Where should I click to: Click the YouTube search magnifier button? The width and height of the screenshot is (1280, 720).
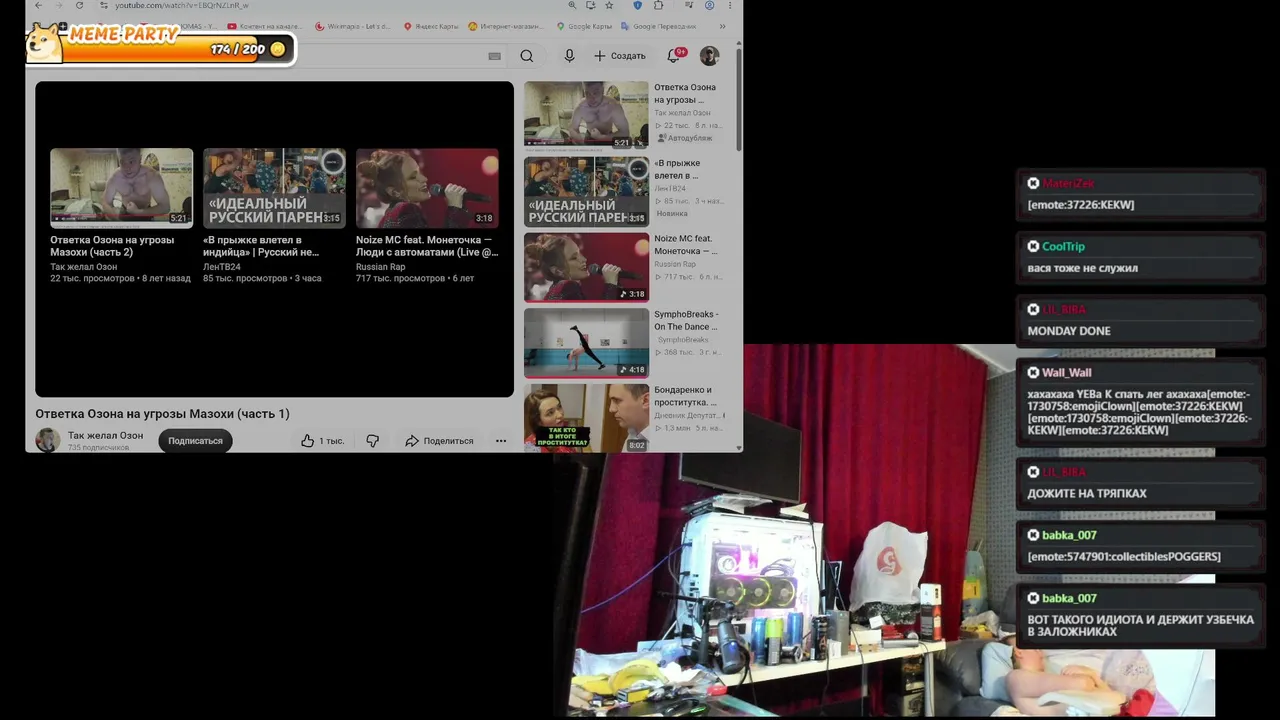point(527,56)
